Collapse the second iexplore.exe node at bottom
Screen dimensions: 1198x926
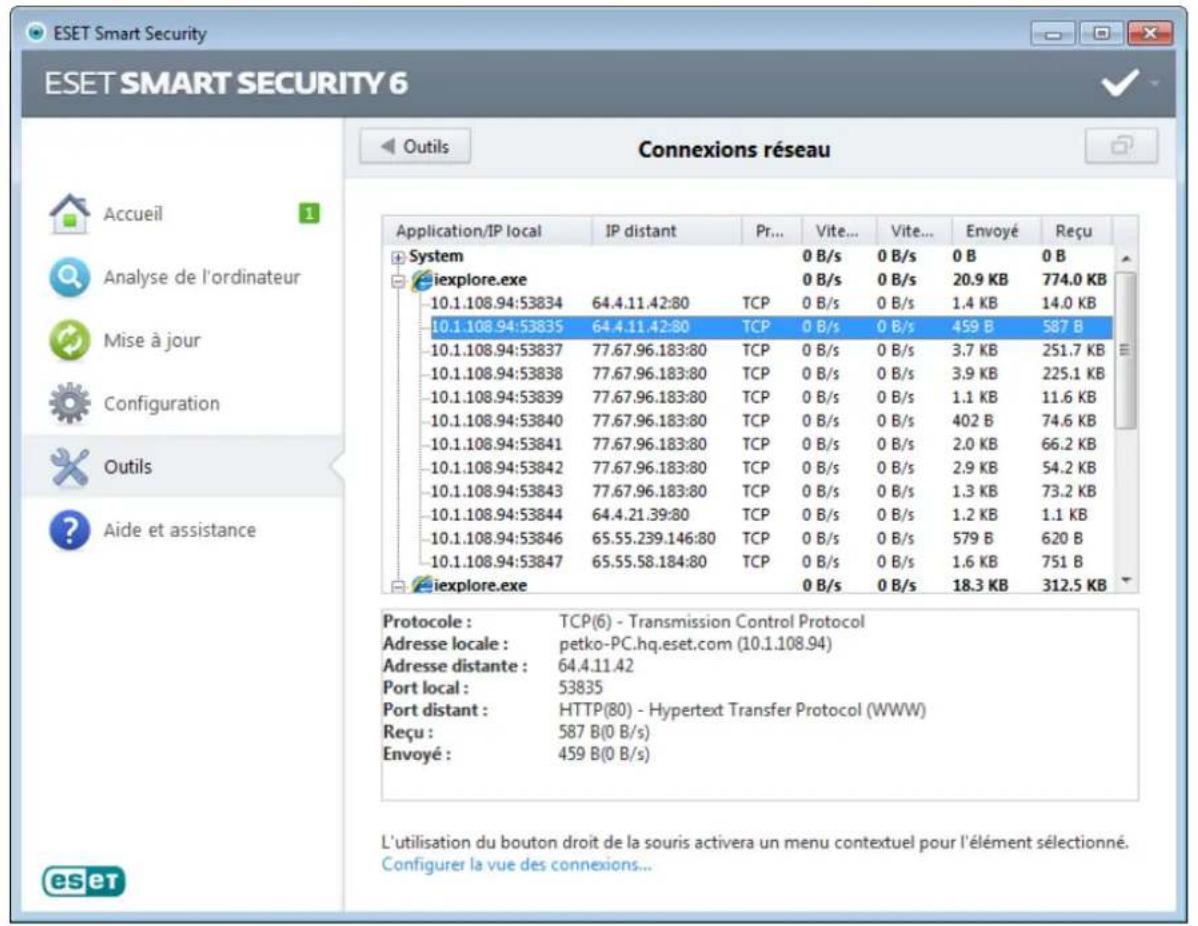398,586
